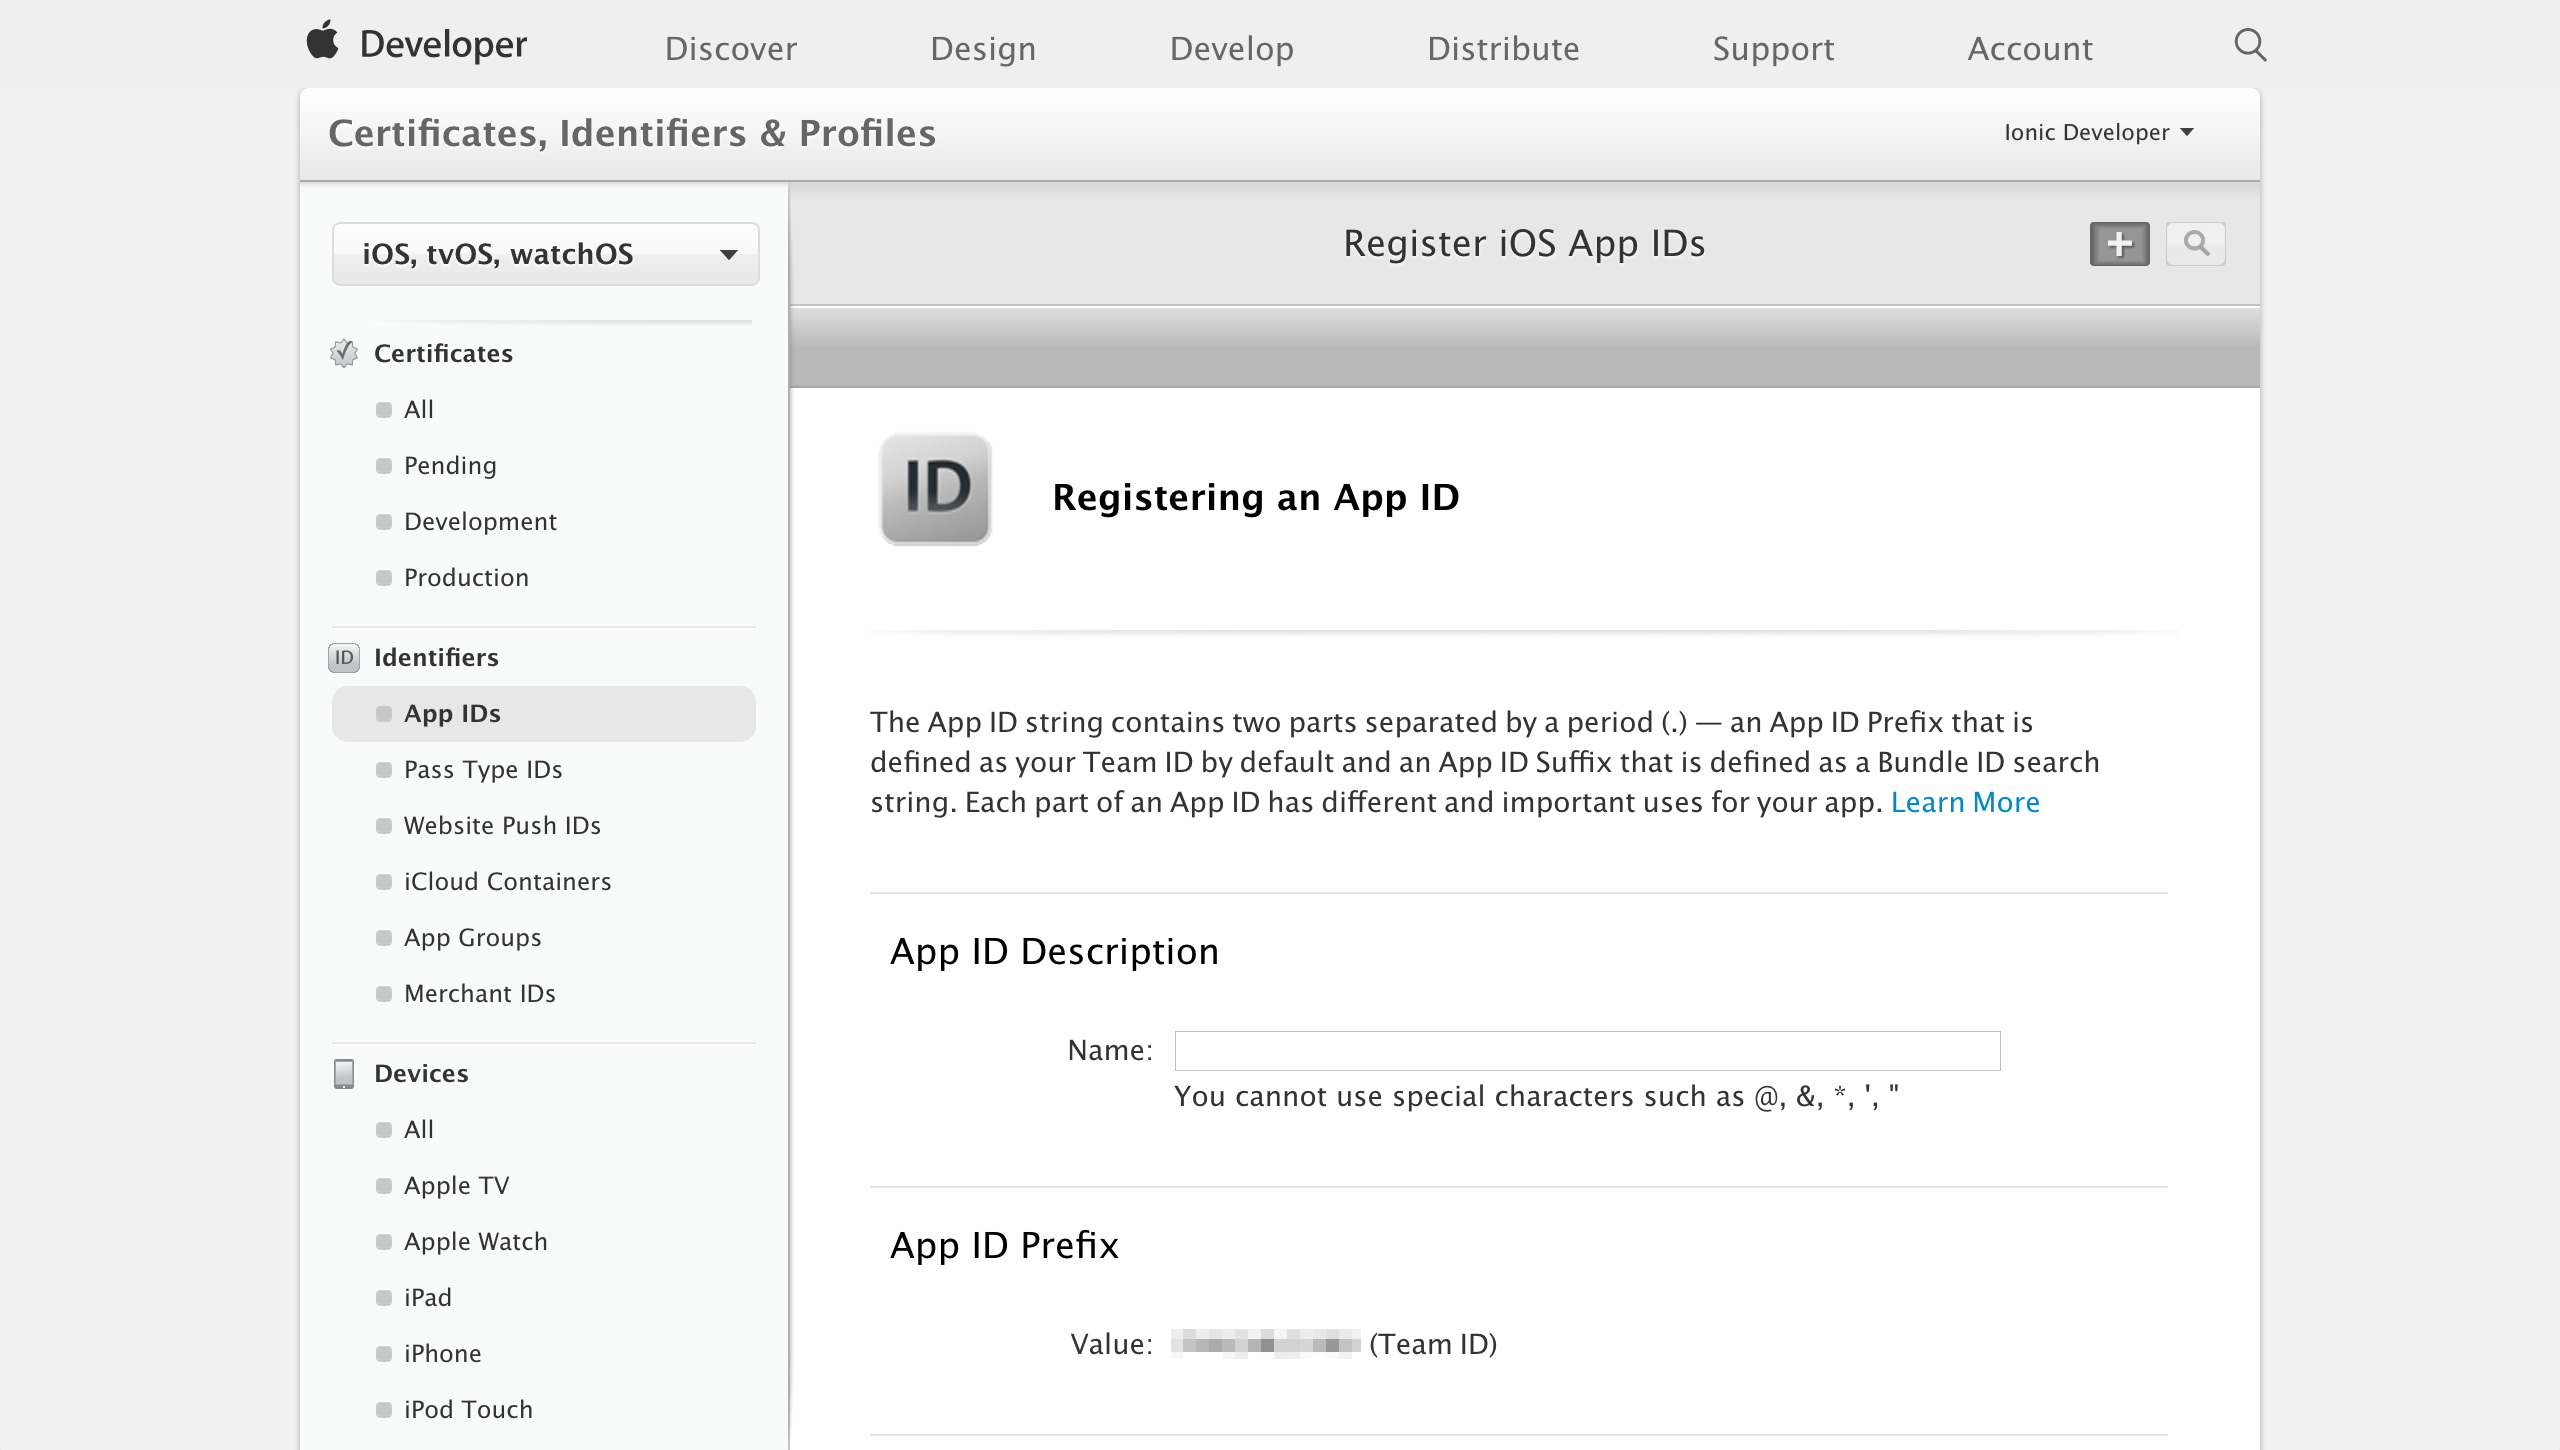The image size is (2560, 1450).
Task: Click the special characters hint text
Action: 1536,1096
